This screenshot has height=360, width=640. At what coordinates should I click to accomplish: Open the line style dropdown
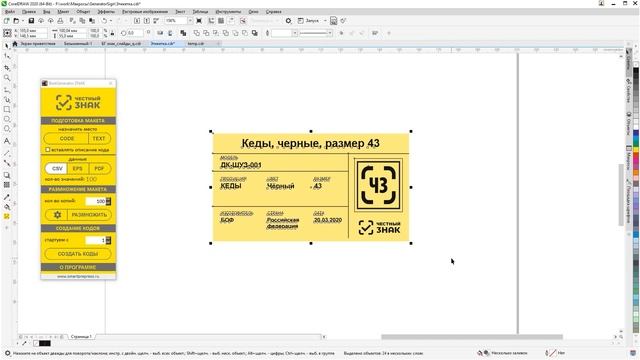[330, 33]
